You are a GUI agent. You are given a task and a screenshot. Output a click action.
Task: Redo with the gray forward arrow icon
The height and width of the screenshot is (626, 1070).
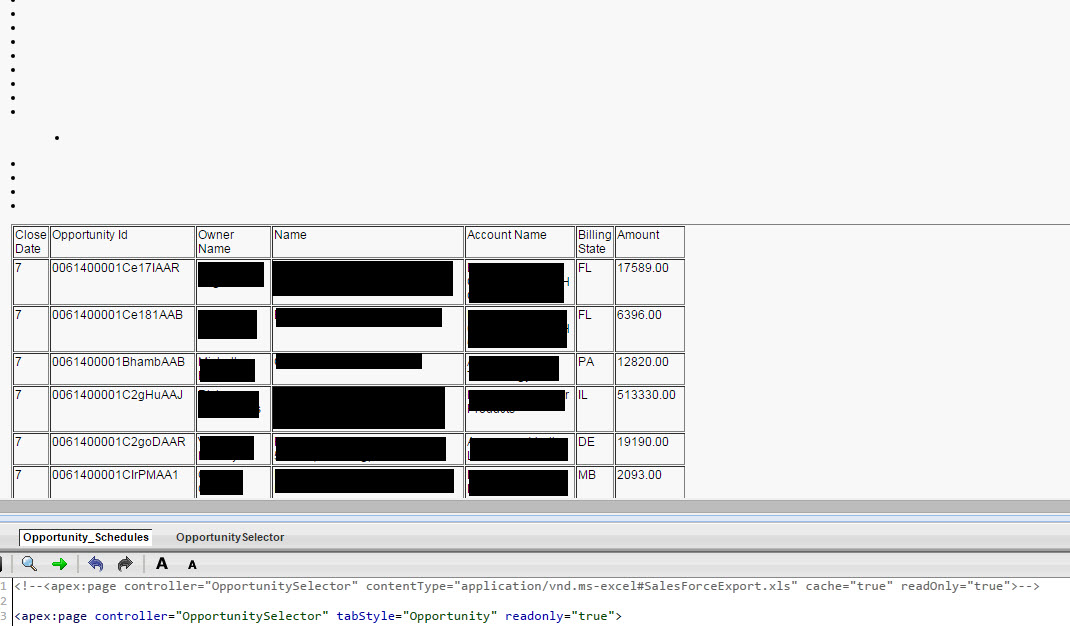(x=125, y=564)
